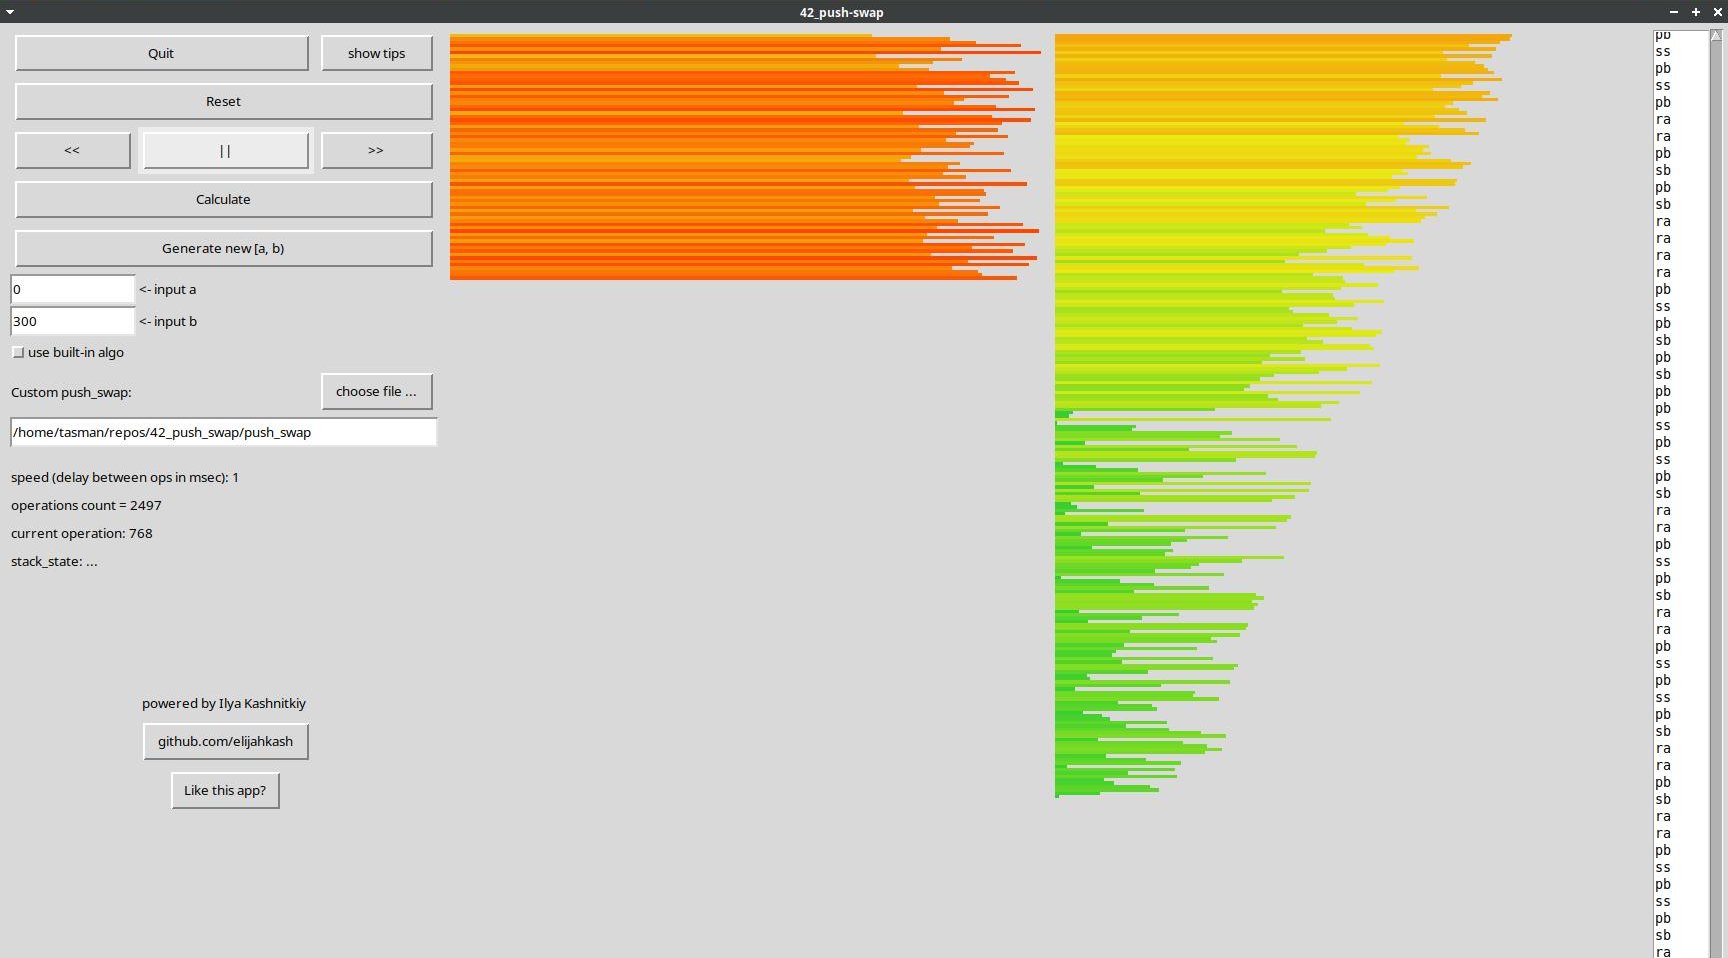Click the powered by Ilya Kashnitkiy text

pos(224,703)
